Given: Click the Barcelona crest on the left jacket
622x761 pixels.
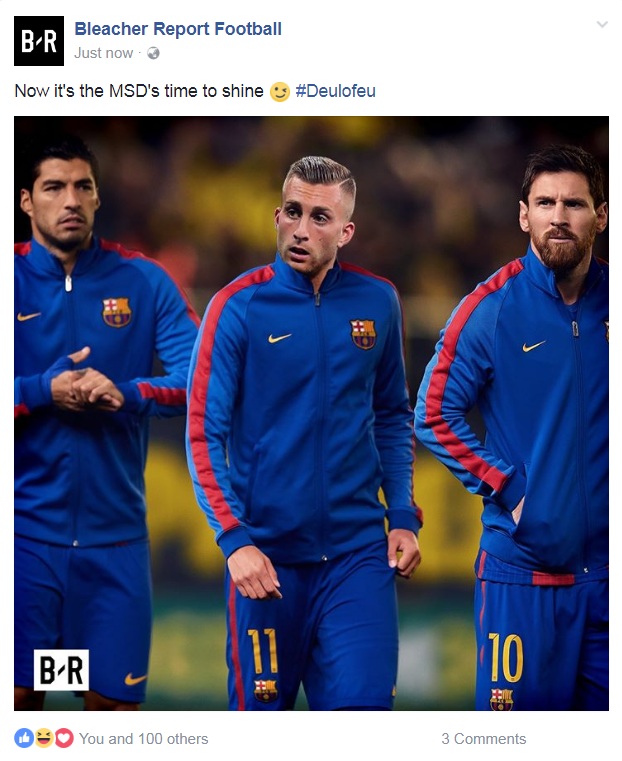Looking at the screenshot, I should coord(116,312).
